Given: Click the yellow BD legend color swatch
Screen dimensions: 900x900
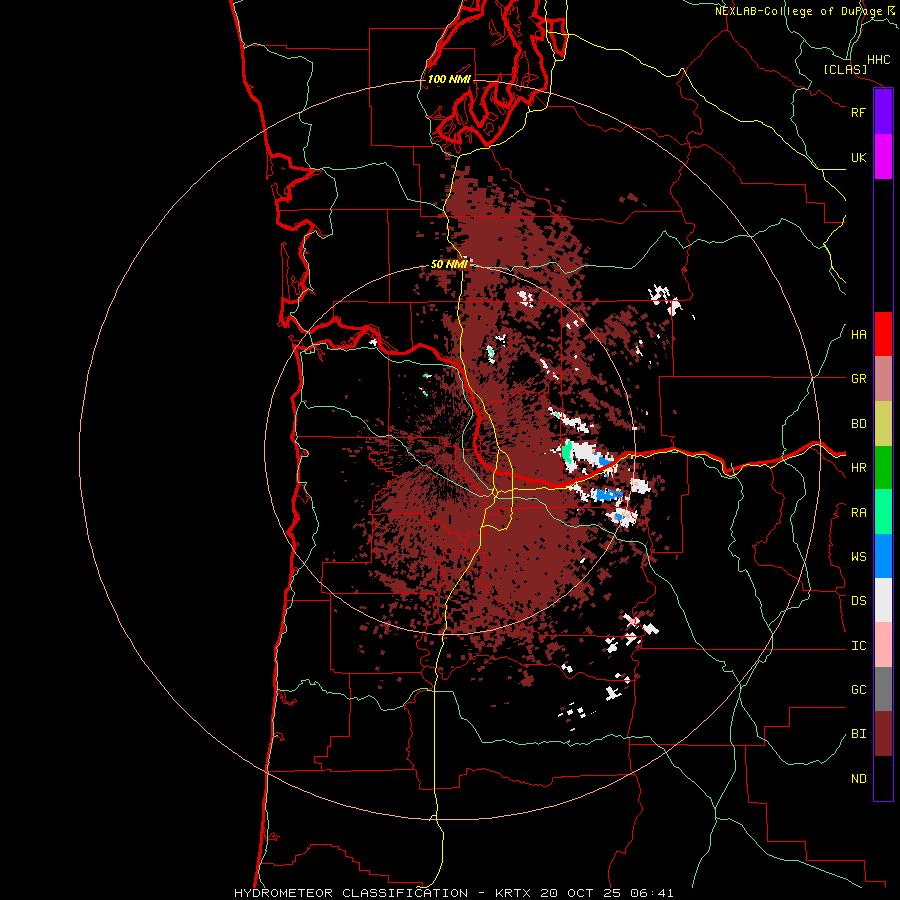Looking at the screenshot, I should tap(883, 424).
